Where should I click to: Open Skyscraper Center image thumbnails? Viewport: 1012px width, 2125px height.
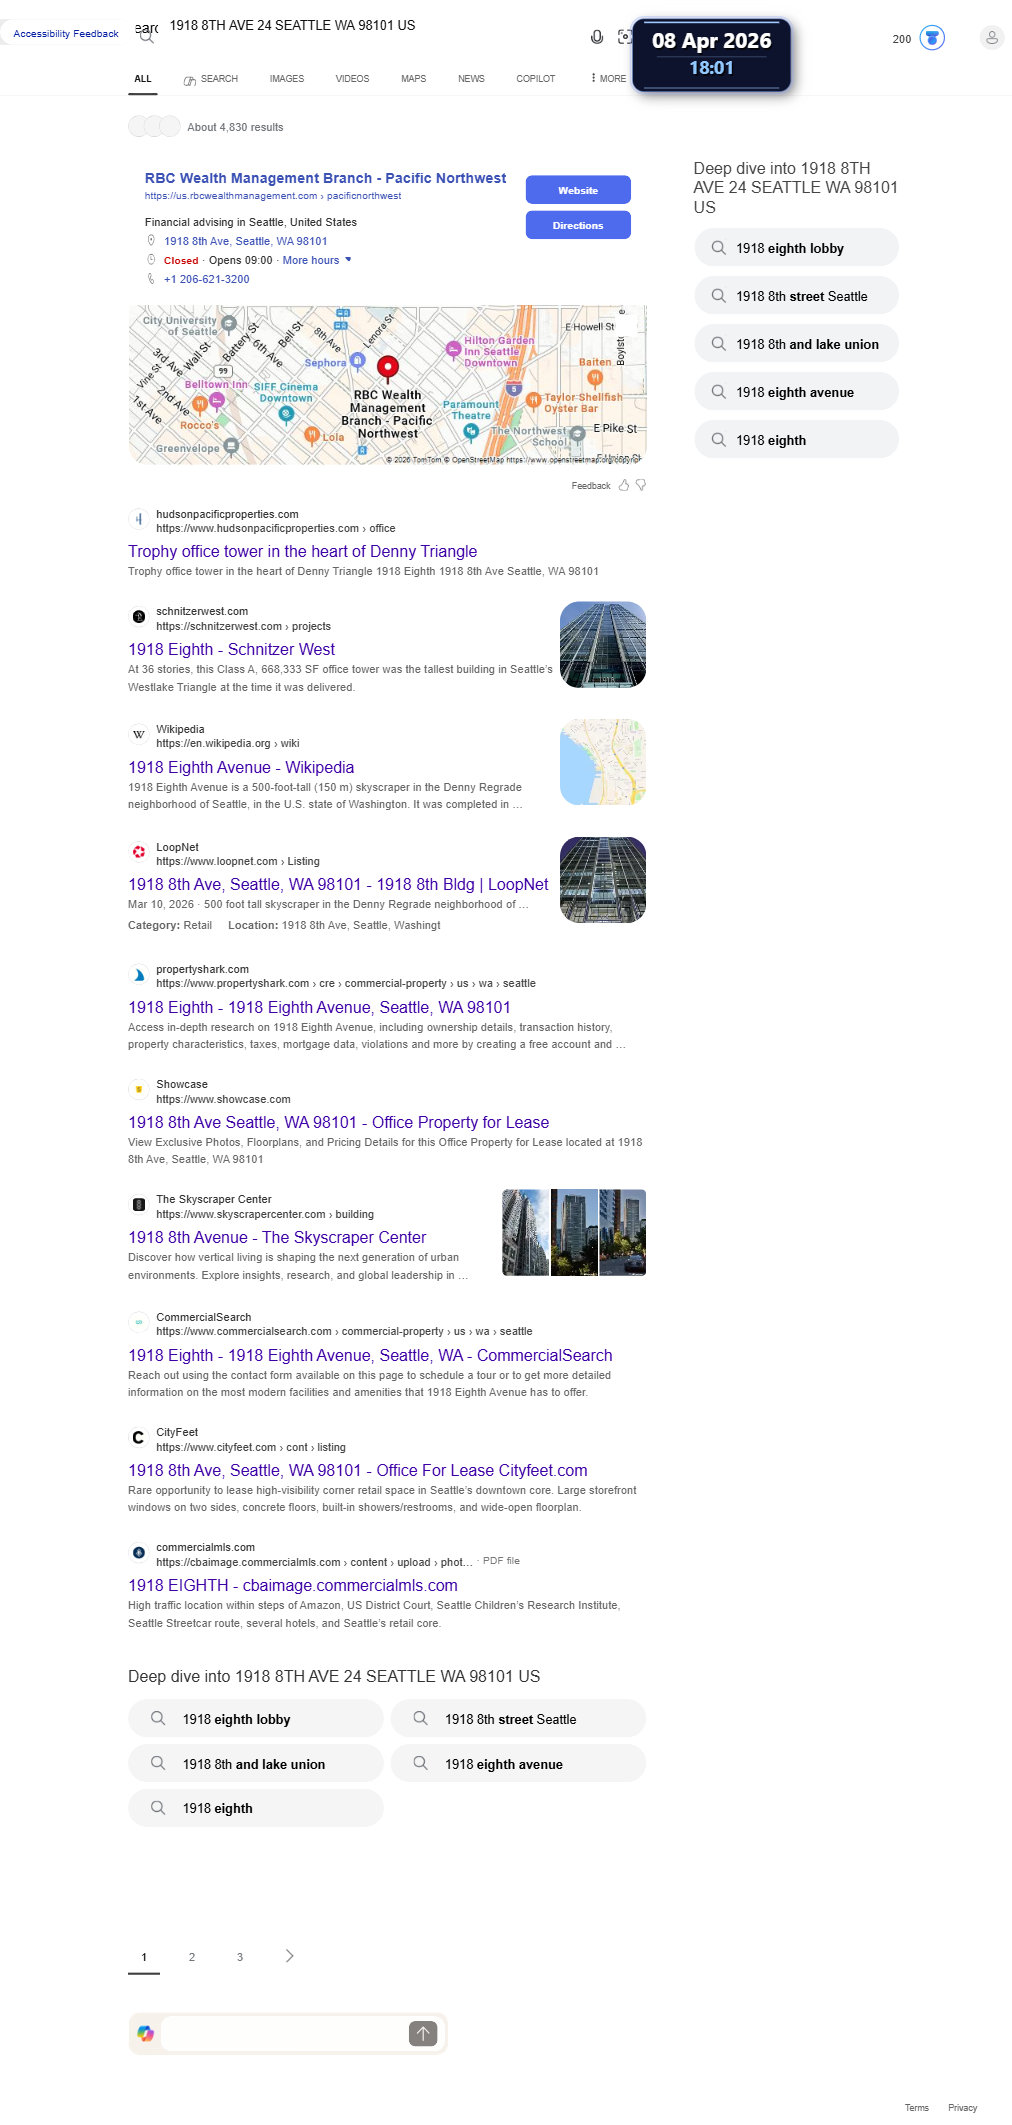click(x=574, y=1232)
